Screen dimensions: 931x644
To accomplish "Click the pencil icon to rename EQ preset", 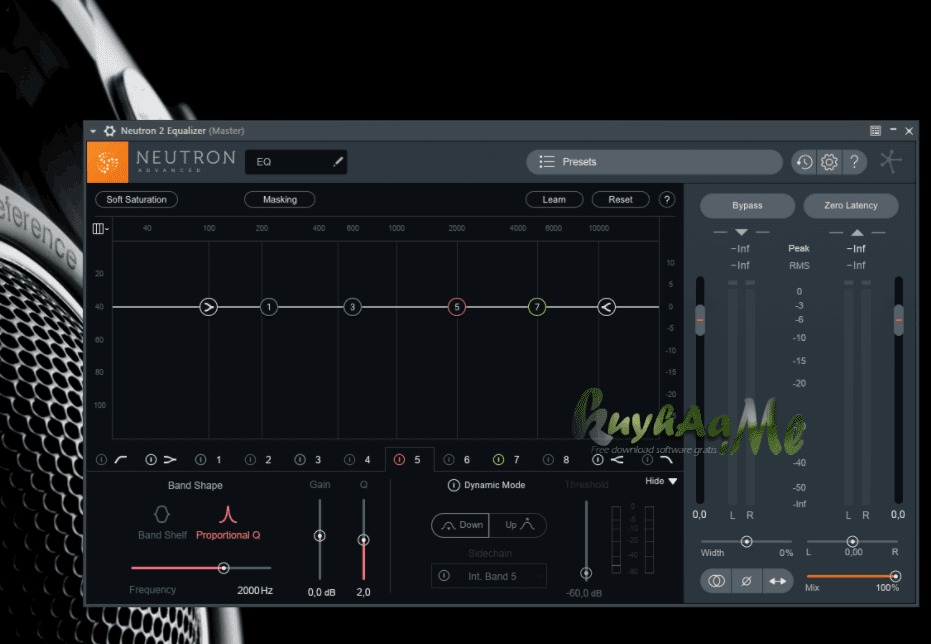I will 338,161.
